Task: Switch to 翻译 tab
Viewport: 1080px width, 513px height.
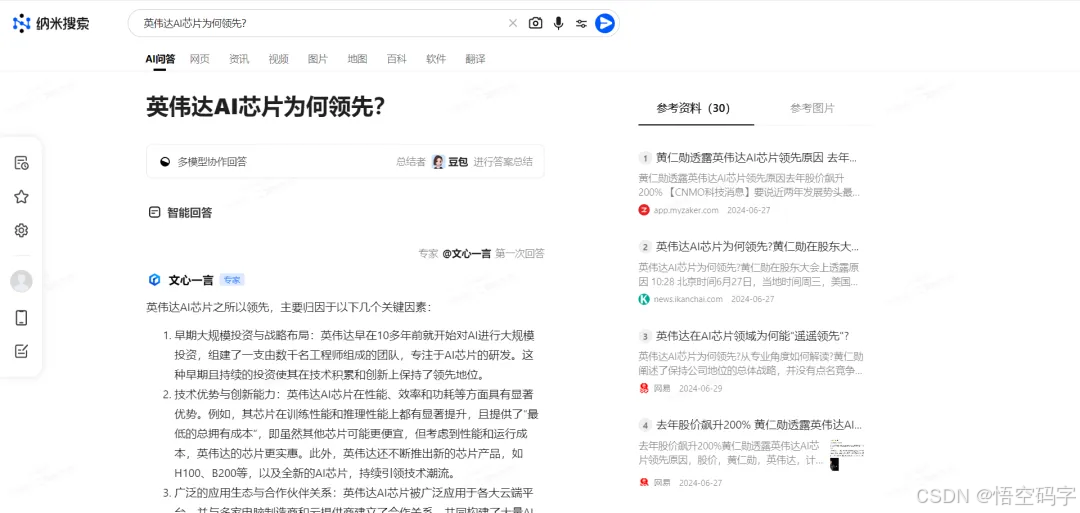Action: [x=475, y=59]
